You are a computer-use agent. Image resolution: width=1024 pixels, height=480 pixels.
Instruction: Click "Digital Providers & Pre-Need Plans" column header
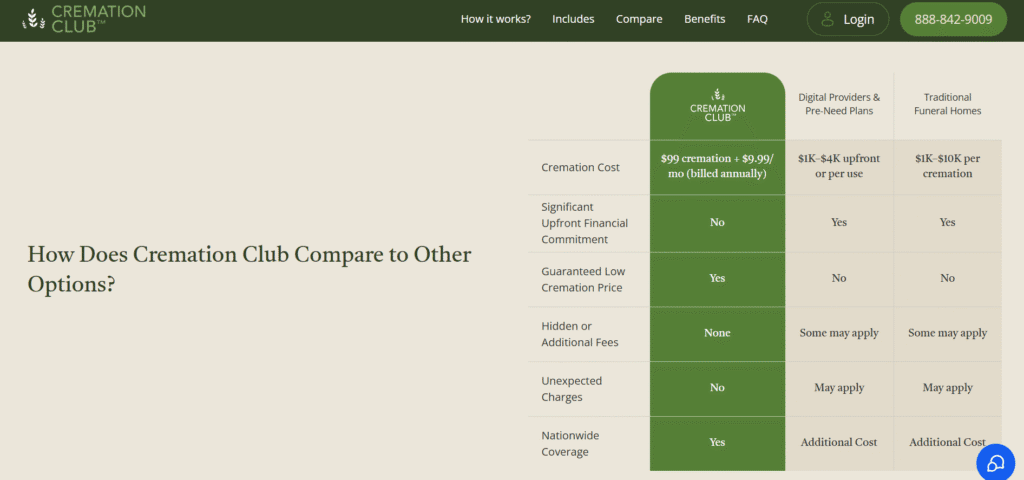[839, 104]
